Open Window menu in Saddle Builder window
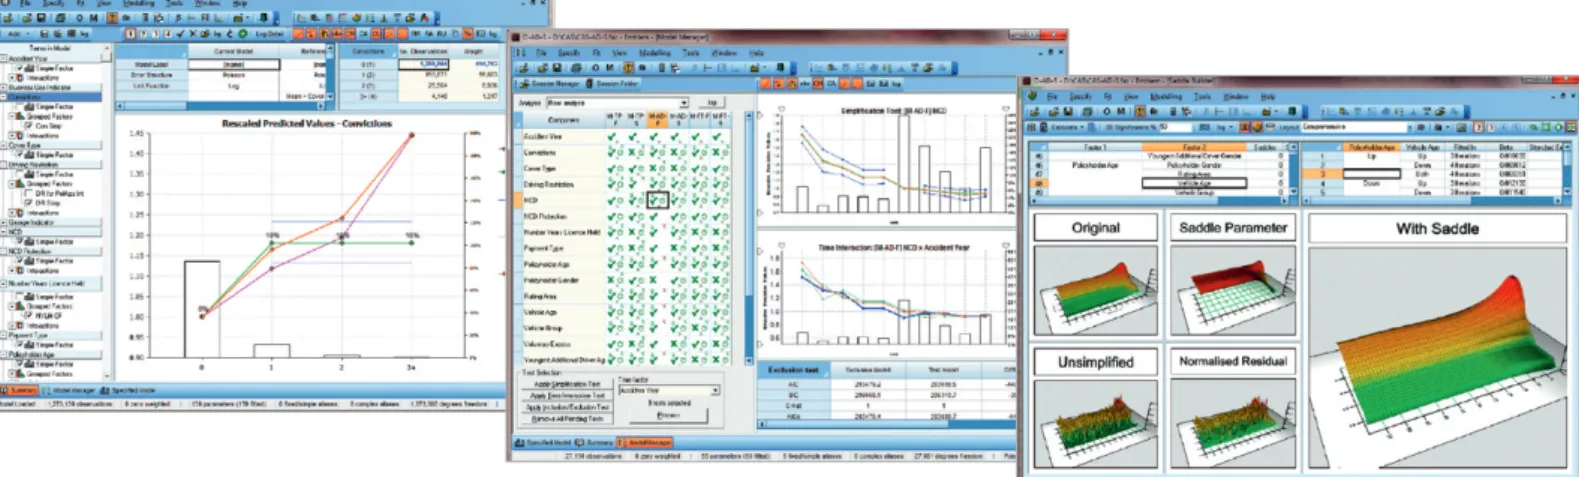Screen dimensions: 1579x477 1236,97
